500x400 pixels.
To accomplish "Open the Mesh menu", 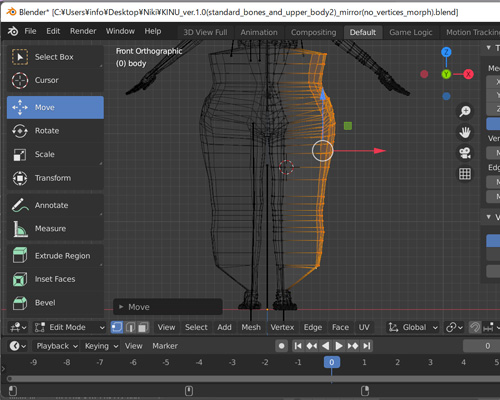I will (x=251, y=327).
